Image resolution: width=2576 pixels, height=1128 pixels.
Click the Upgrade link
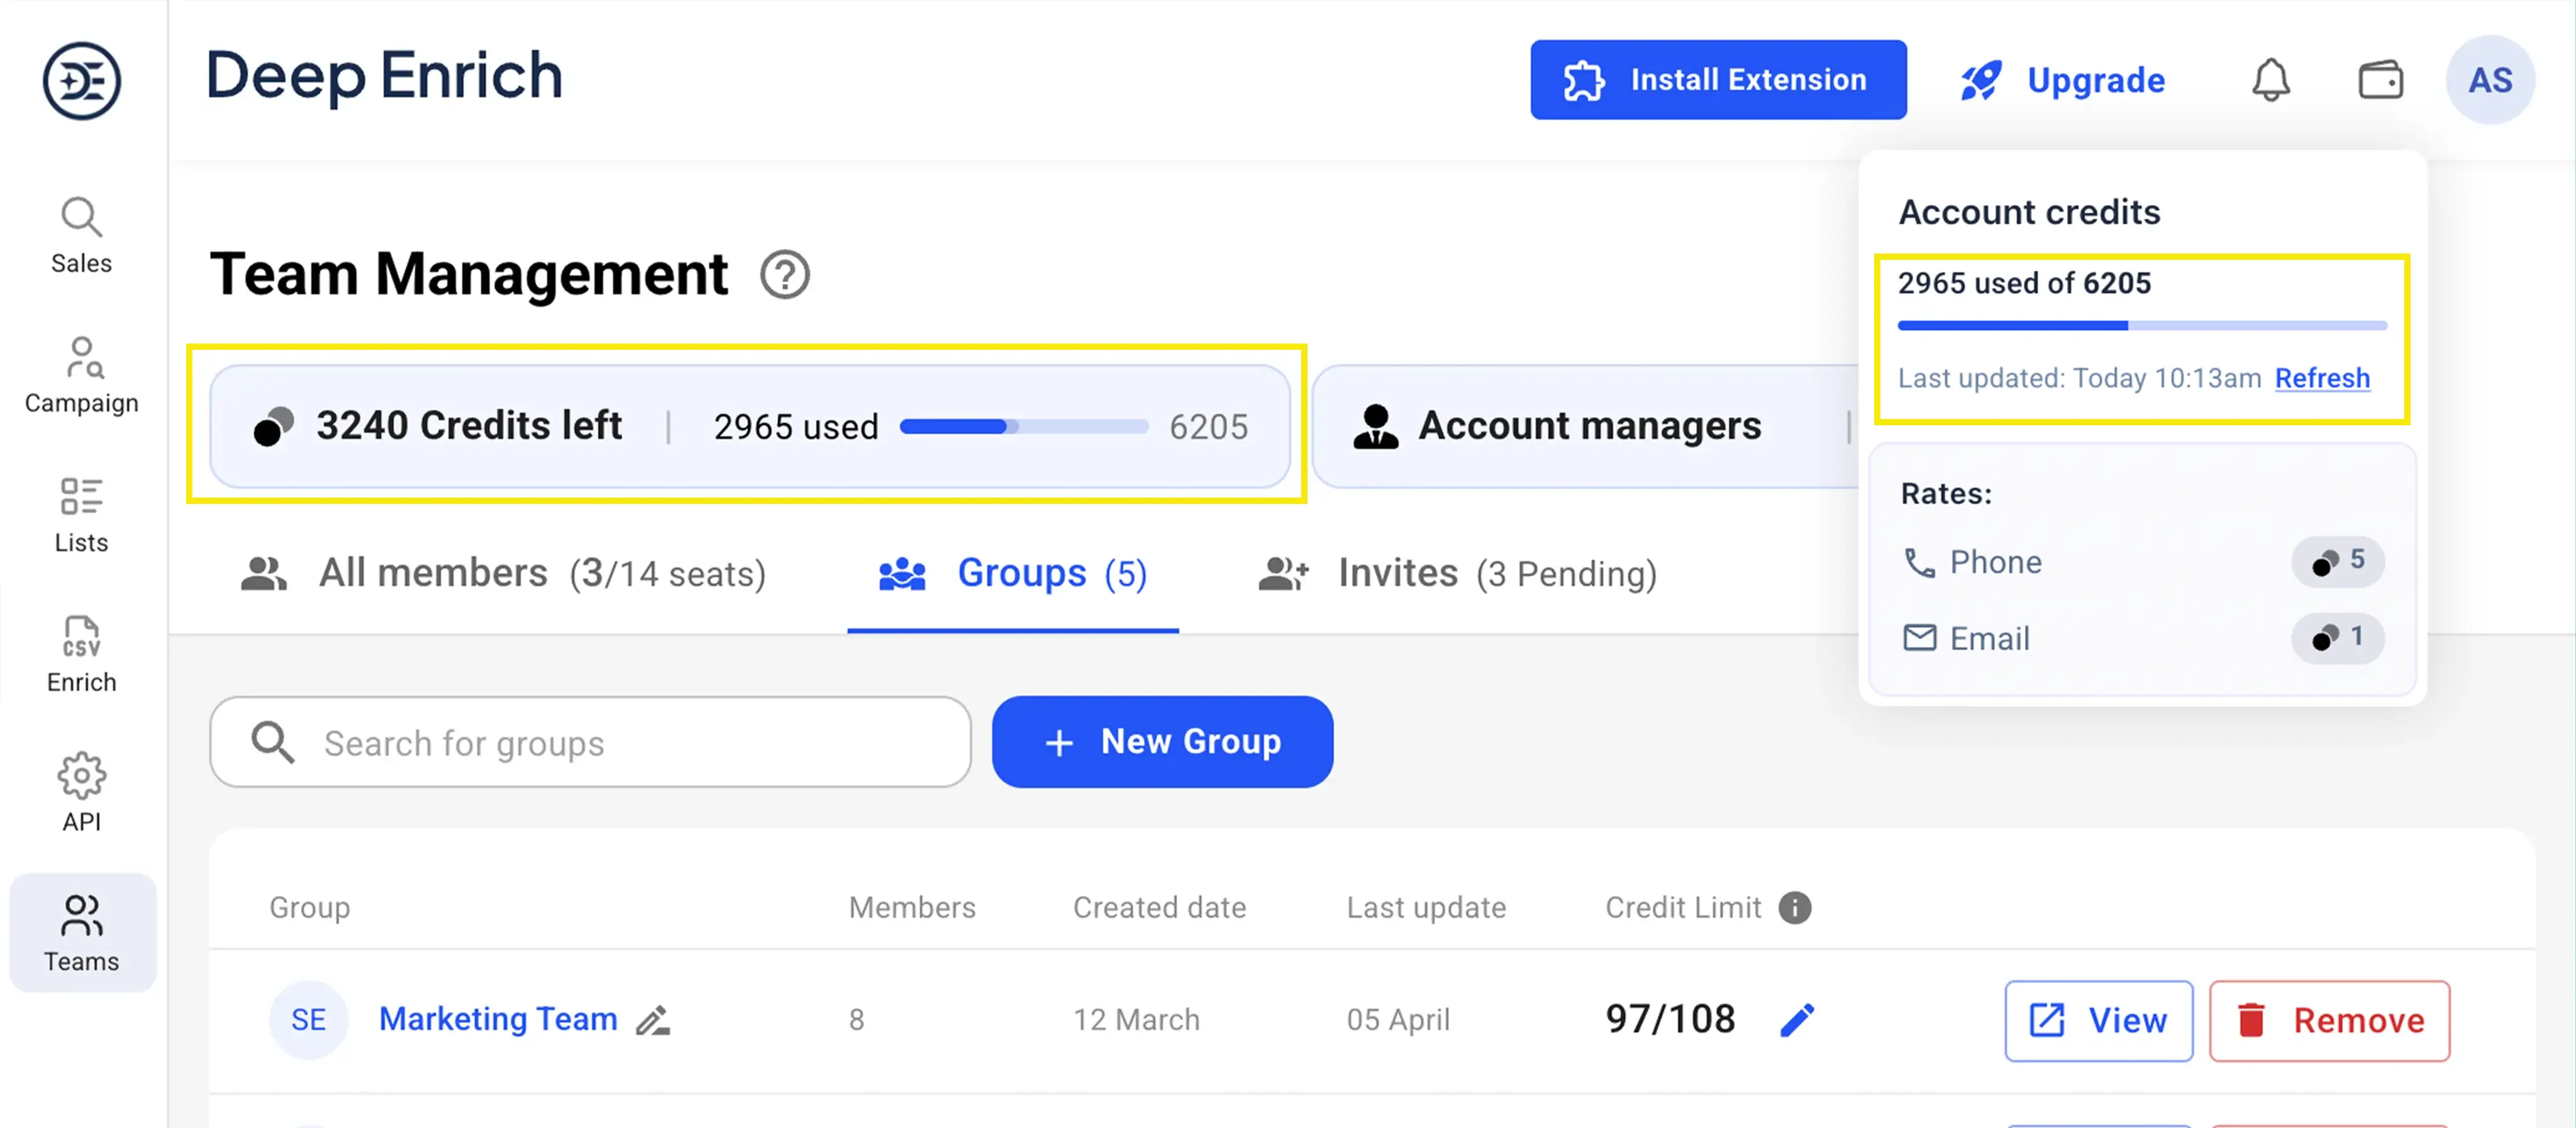[x=2095, y=80]
